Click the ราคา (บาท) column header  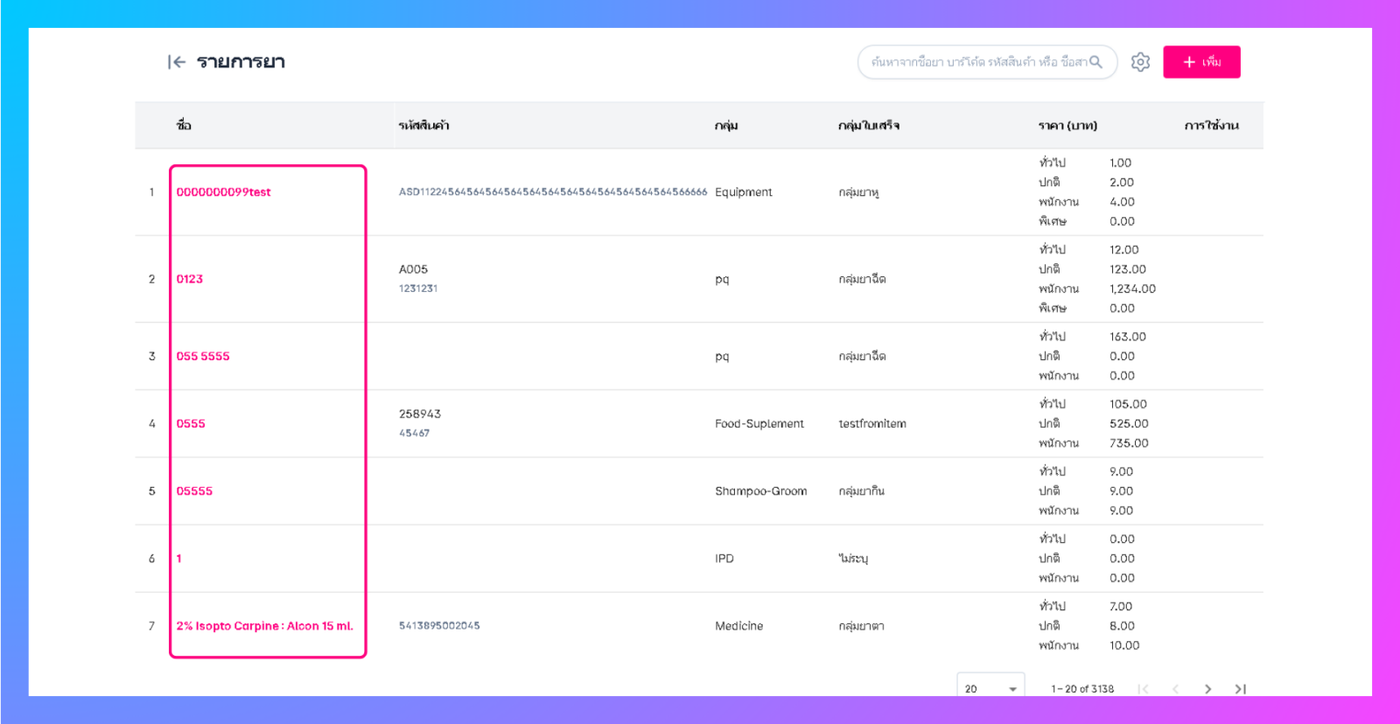1068,126
